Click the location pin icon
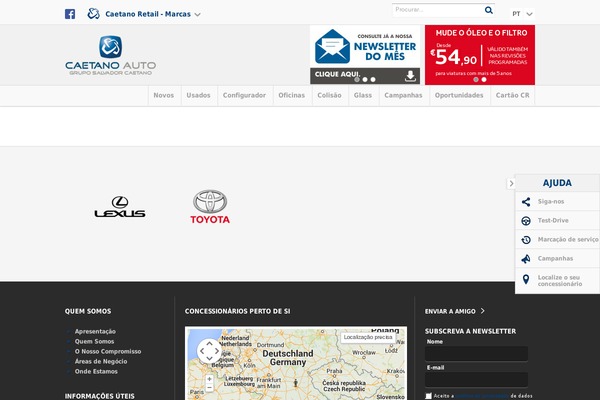600x400 pixels. point(526,280)
